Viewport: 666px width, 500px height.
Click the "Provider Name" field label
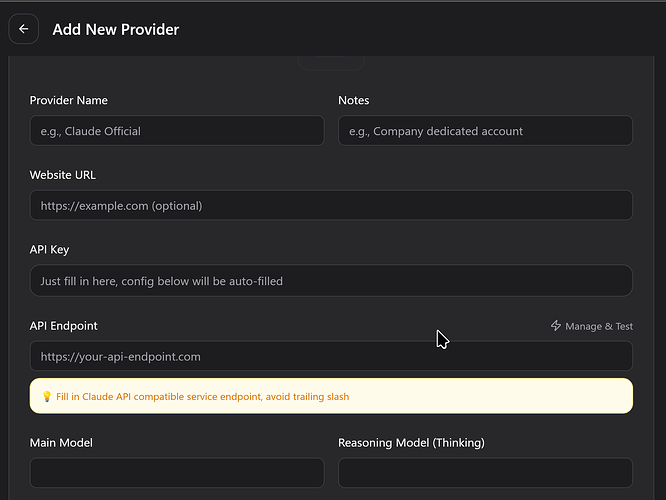pyautogui.click(x=69, y=100)
